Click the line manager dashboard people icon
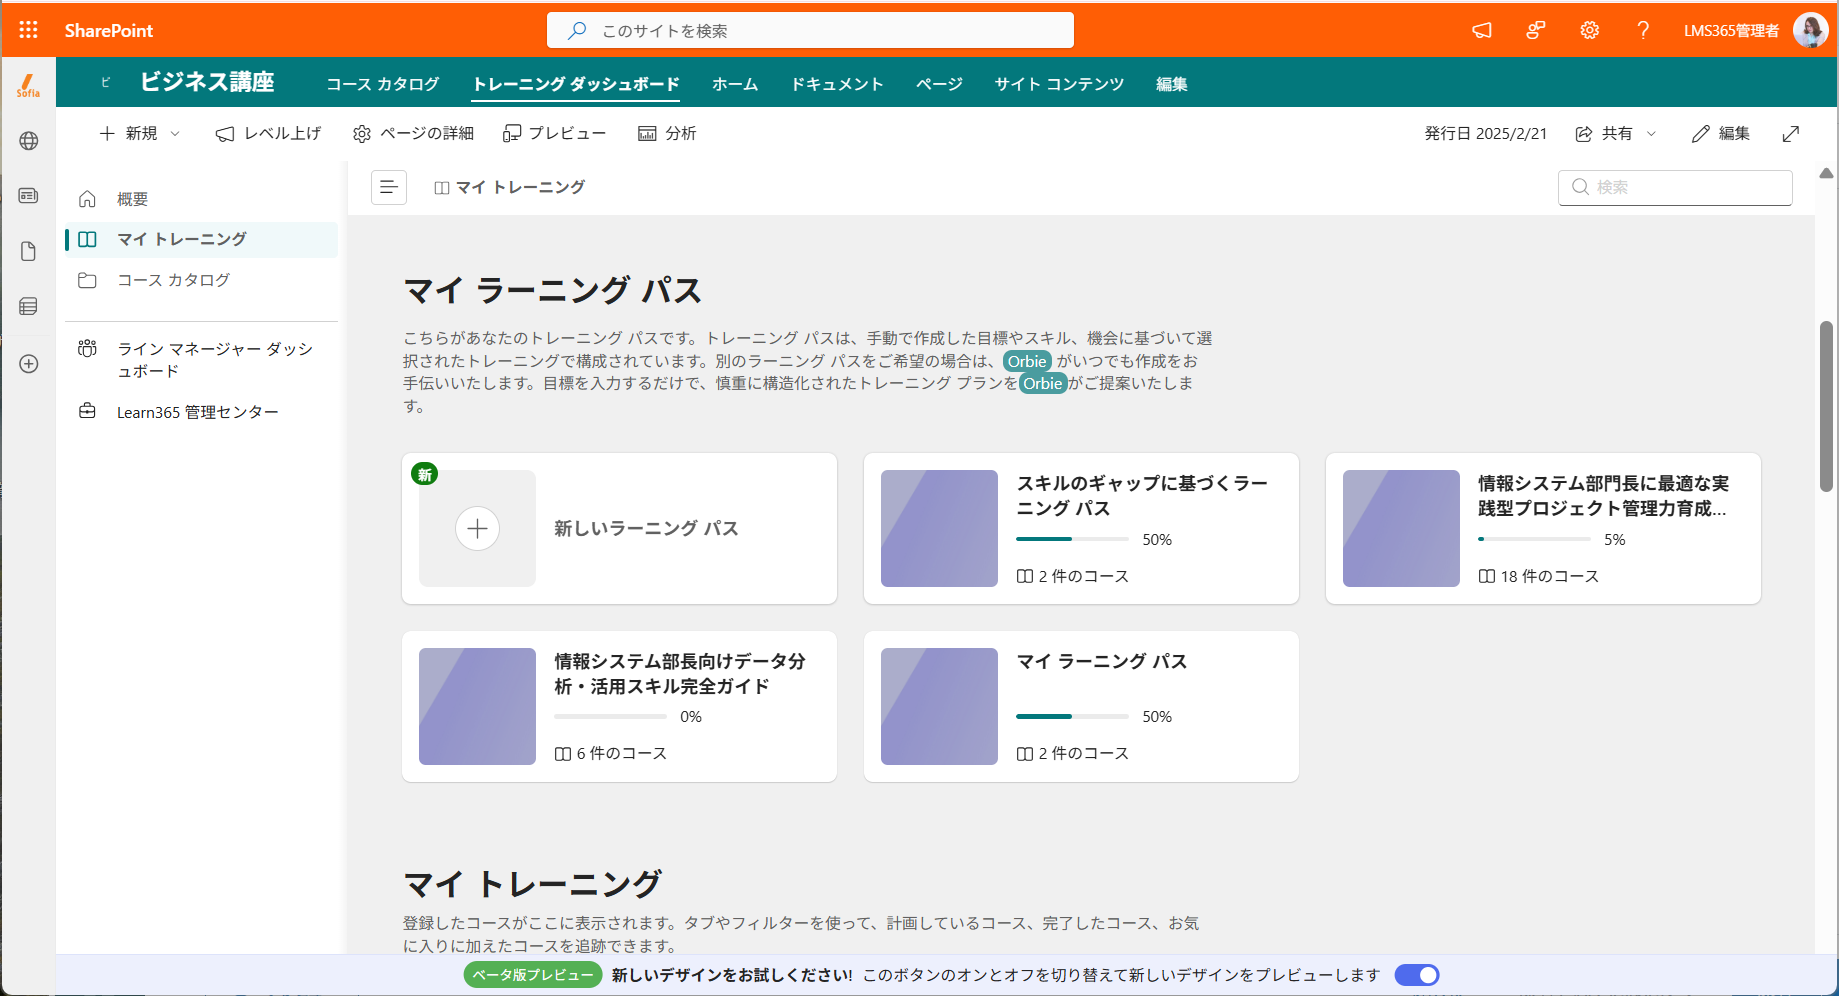 click(87, 348)
